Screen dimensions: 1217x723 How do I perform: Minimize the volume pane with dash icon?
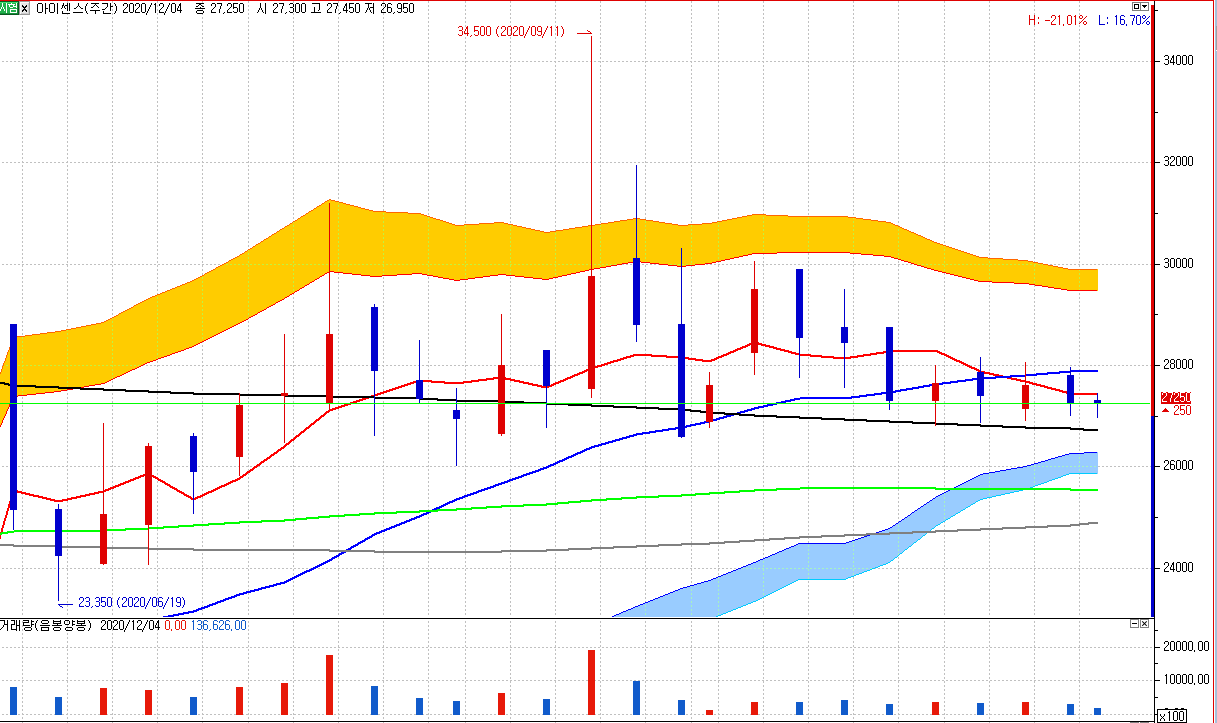[x=1135, y=624]
